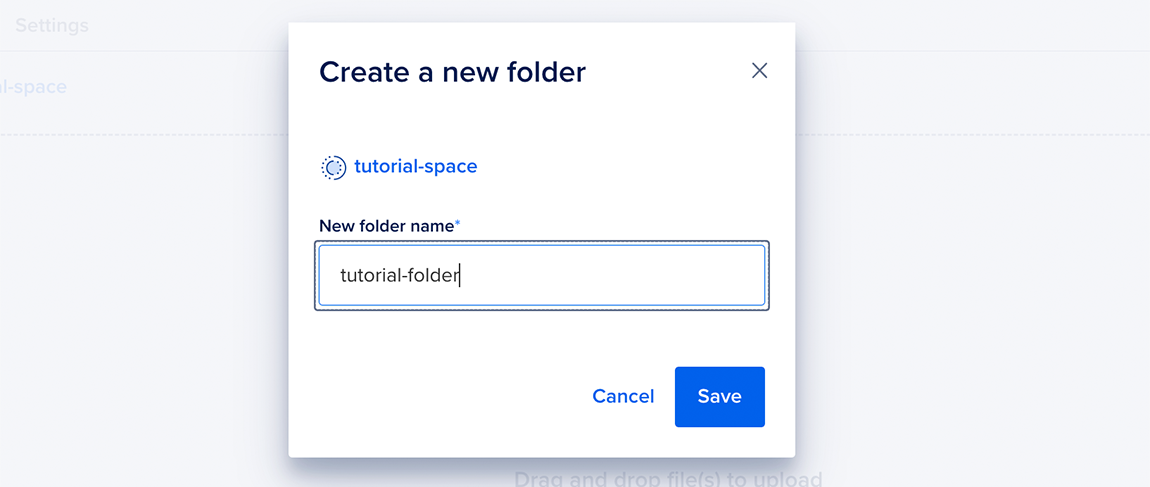Screen dimensions: 1150x487
Task: Select the Create a new folder heading
Action: [x=453, y=72]
